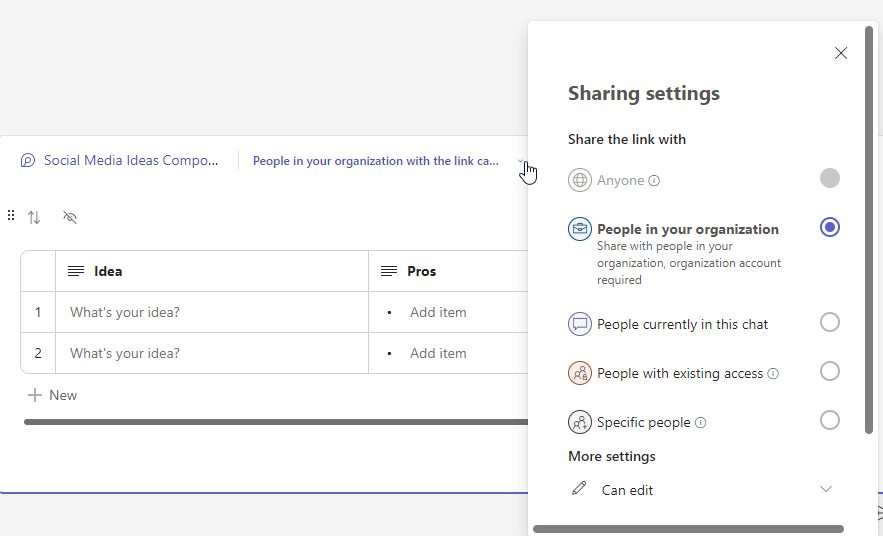
Task: Click the Loop component icon beside Social Media Ideas
Action: pyautogui.click(x=28, y=161)
